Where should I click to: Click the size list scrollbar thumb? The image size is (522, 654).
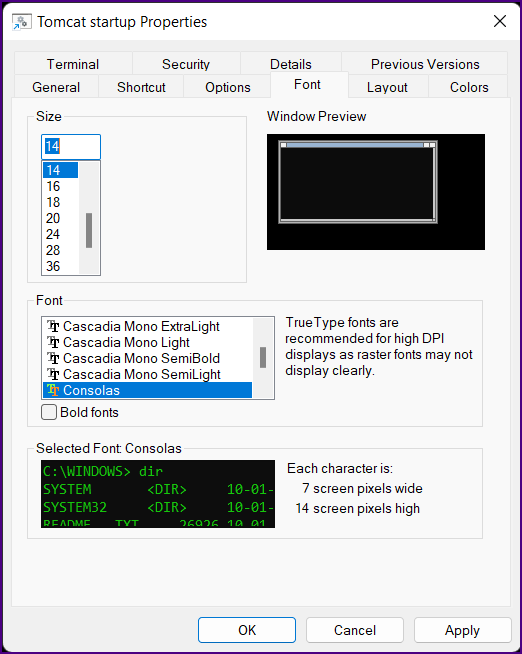(x=89, y=230)
